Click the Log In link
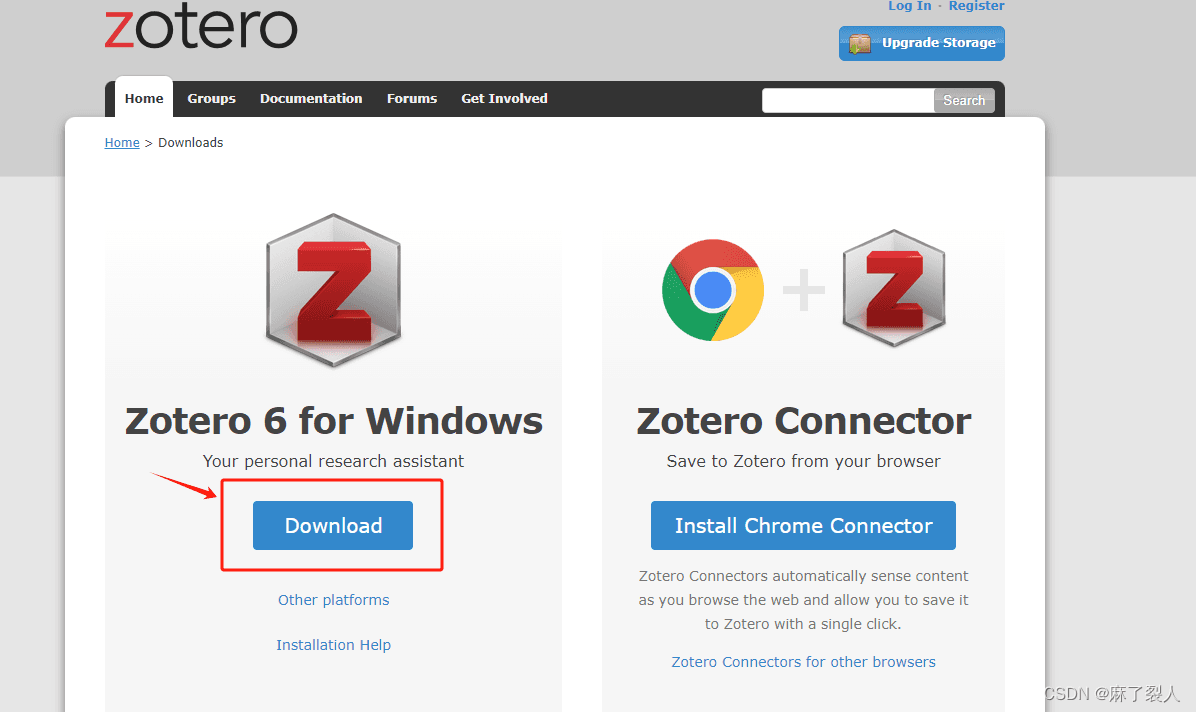This screenshot has height=712, width=1196. (909, 6)
